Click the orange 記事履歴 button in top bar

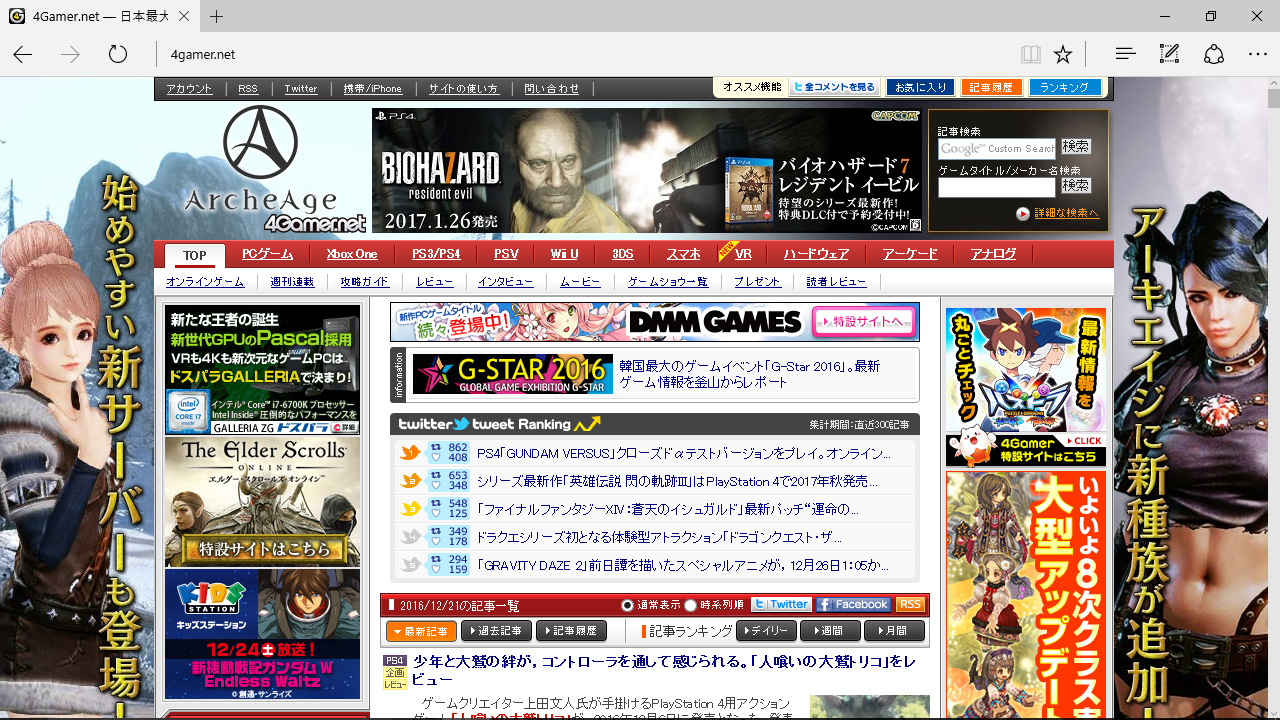991,87
